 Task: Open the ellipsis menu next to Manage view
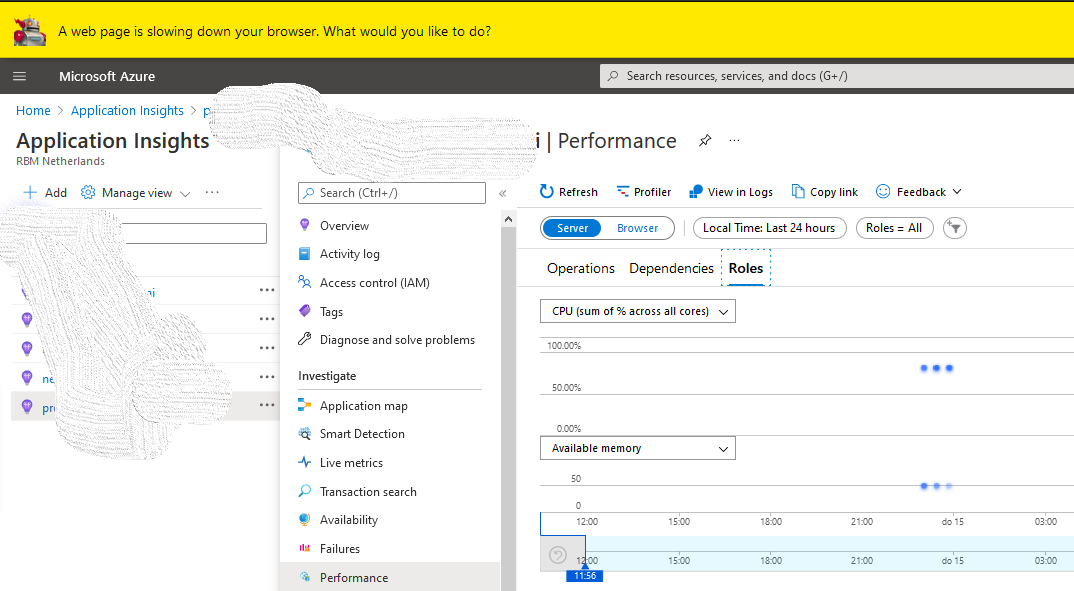coord(212,192)
